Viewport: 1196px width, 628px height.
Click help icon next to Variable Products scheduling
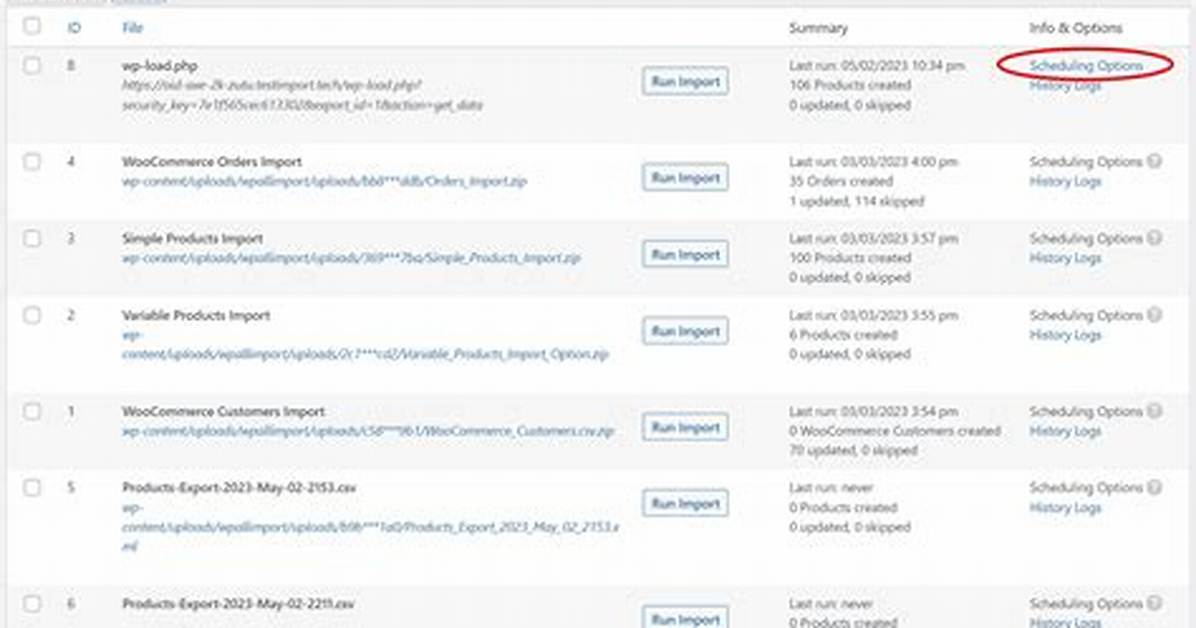(x=1155, y=315)
